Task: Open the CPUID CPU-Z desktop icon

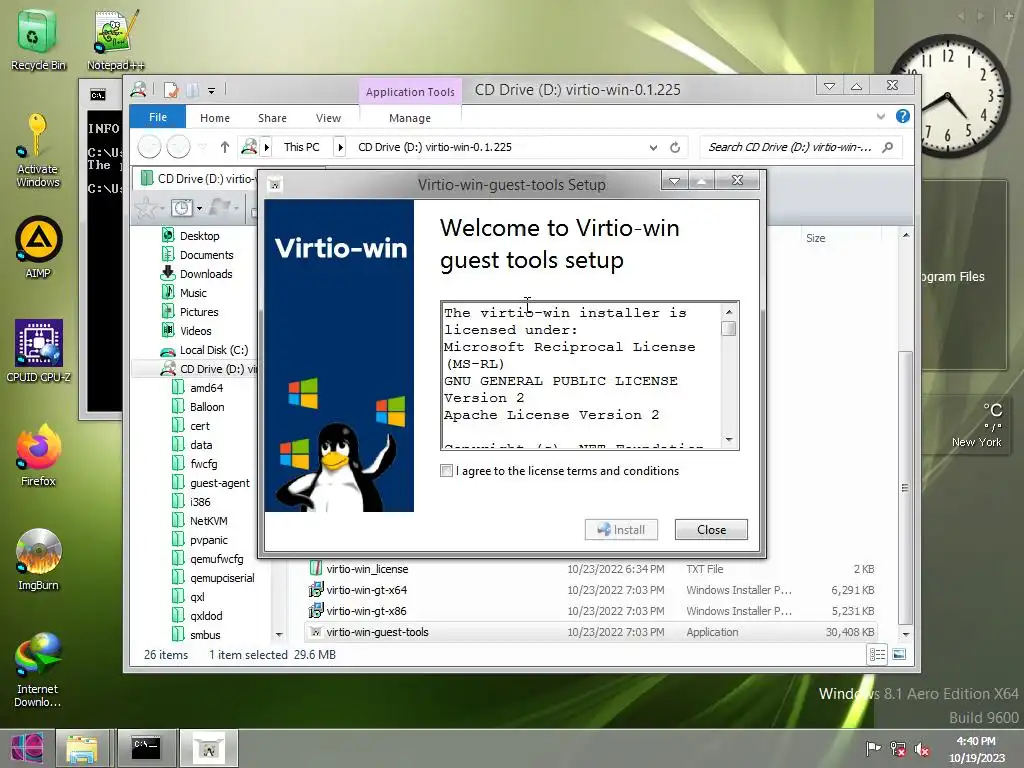Action: click(x=38, y=351)
